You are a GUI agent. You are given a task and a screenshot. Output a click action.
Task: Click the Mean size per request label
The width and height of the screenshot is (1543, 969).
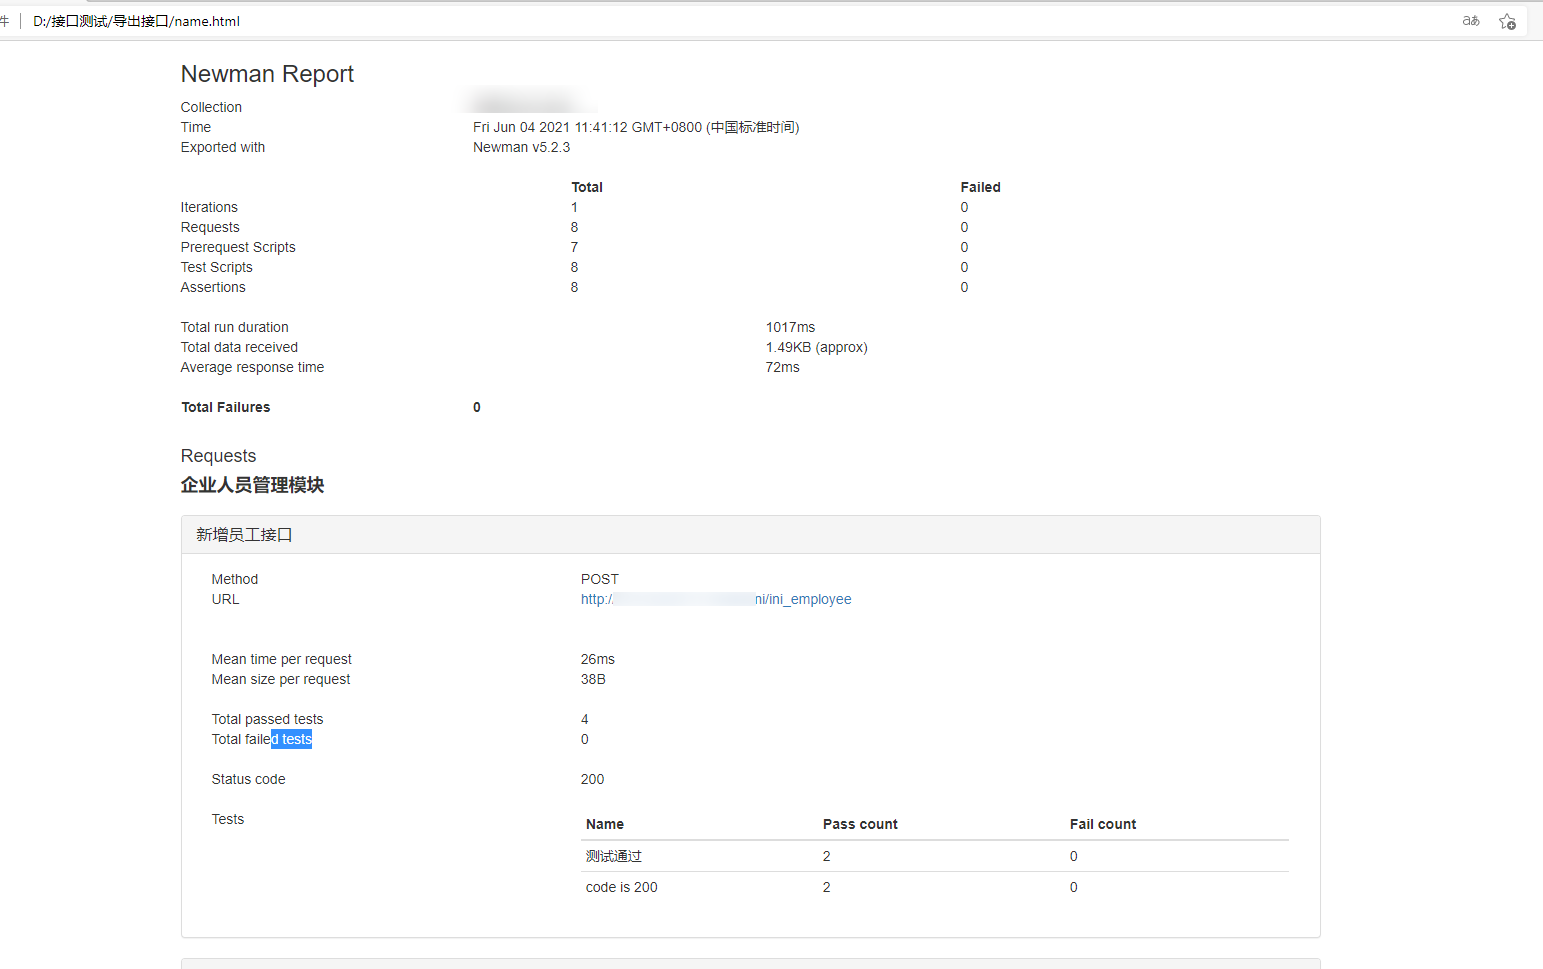pos(281,679)
